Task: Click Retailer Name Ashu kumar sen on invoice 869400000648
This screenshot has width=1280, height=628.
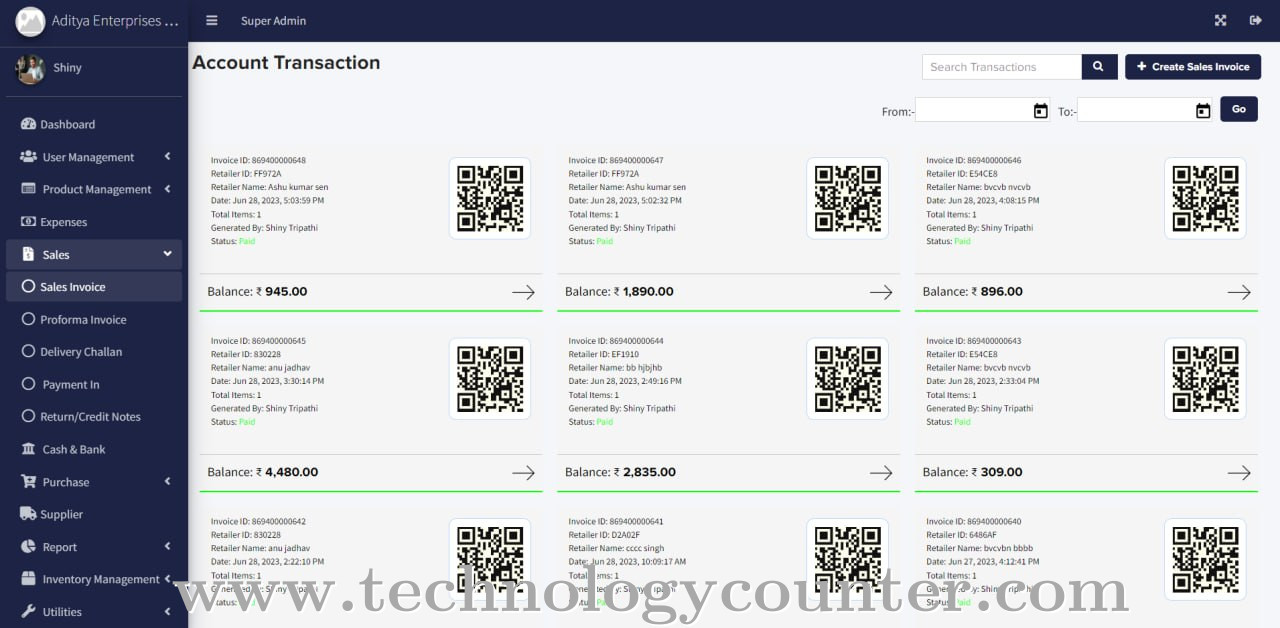Action: click(x=270, y=187)
